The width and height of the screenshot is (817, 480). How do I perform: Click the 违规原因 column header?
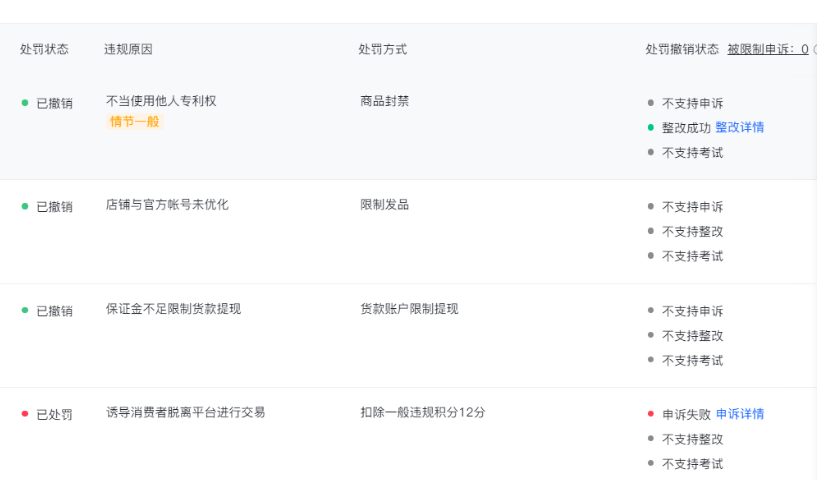[128, 49]
